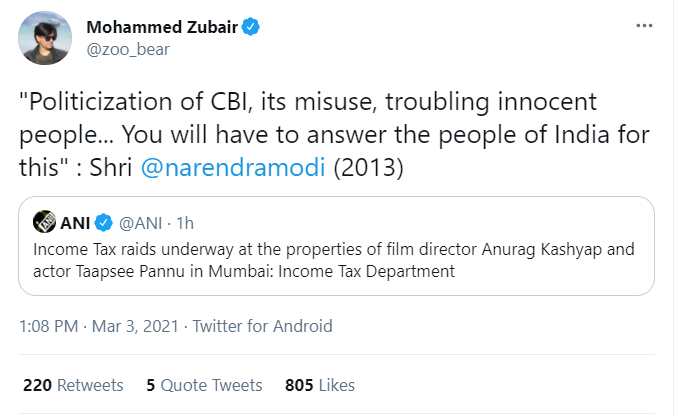Open the tweet's three-dot more menu
The width and height of the screenshot is (675, 415).
click(x=646, y=26)
